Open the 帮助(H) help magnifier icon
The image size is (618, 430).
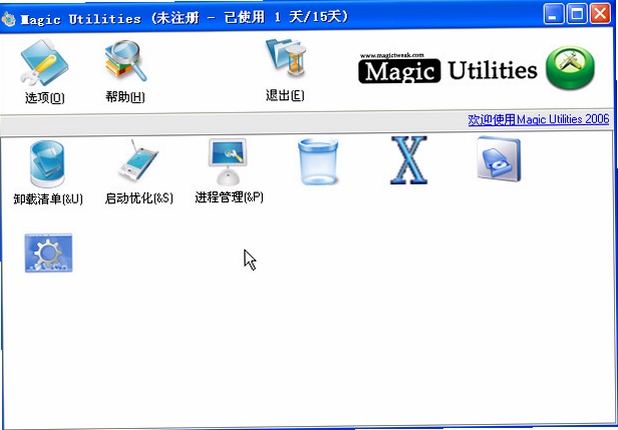[x=126, y=61]
